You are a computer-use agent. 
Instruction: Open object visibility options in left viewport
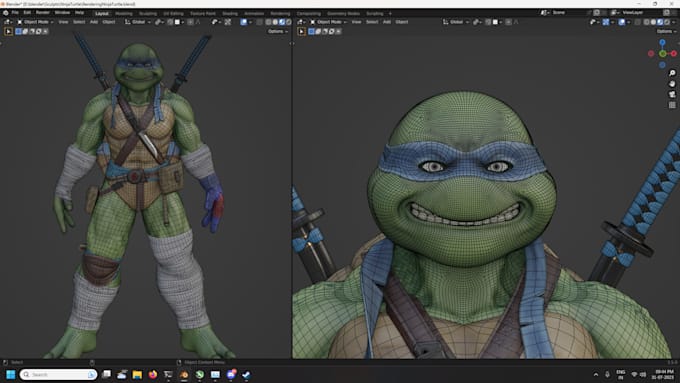(x=215, y=22)
